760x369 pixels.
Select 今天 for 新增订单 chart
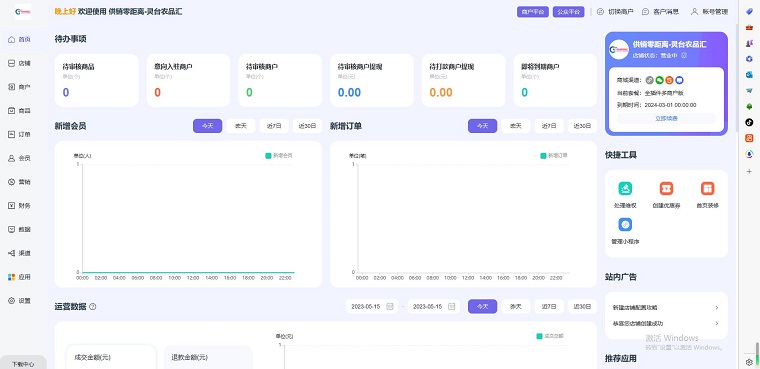(482, 126)
